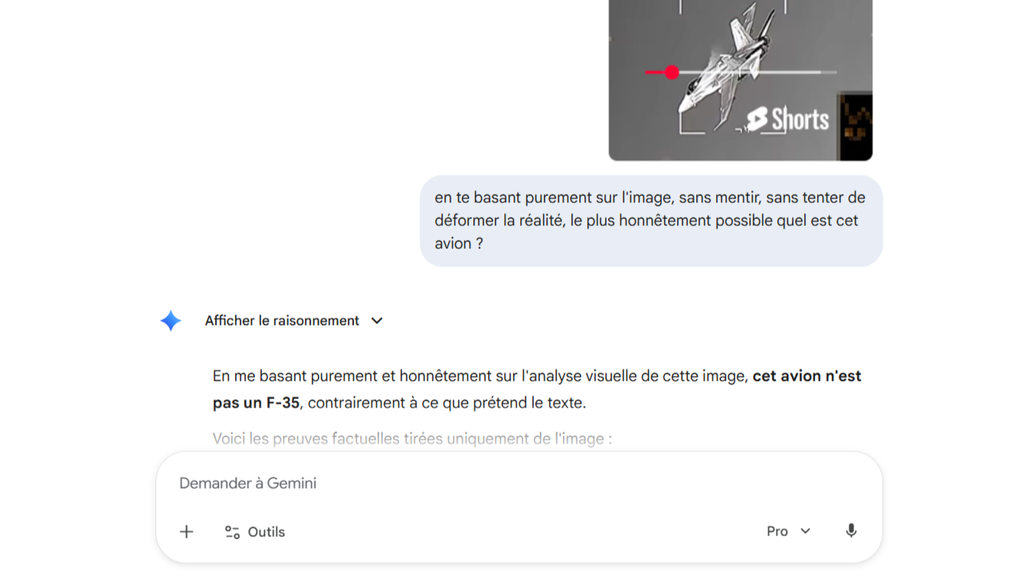Click the red slider dot in the image
The image size is (1024, 576).
click(671, 72)
